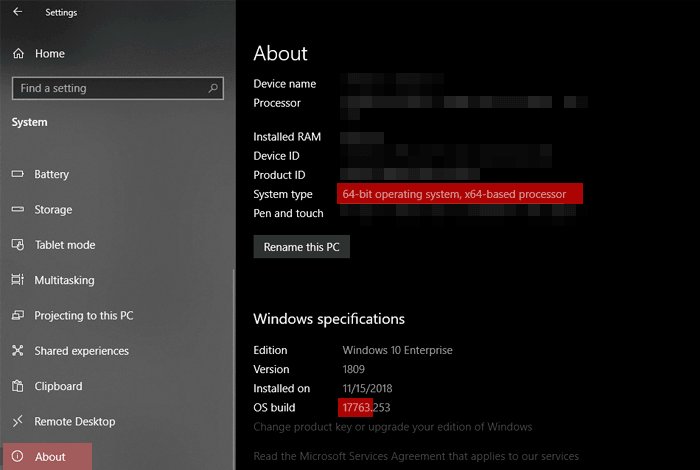Select the Windows 10 Enterprise edition text
The height and width of the screenshot is (470, 700).
pos(397,350)
